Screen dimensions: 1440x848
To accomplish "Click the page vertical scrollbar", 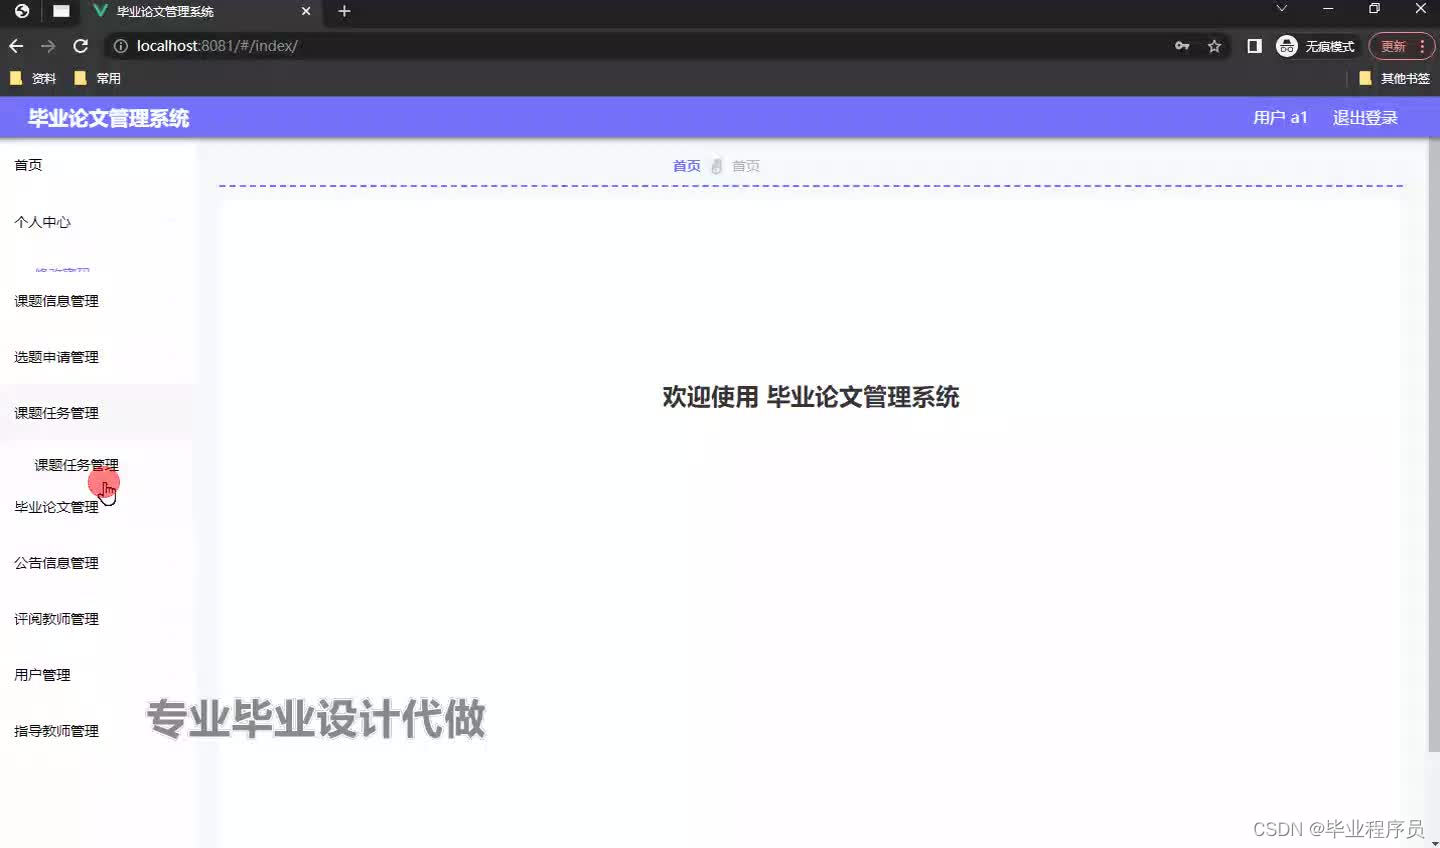I will click(x=1433, y=446).
